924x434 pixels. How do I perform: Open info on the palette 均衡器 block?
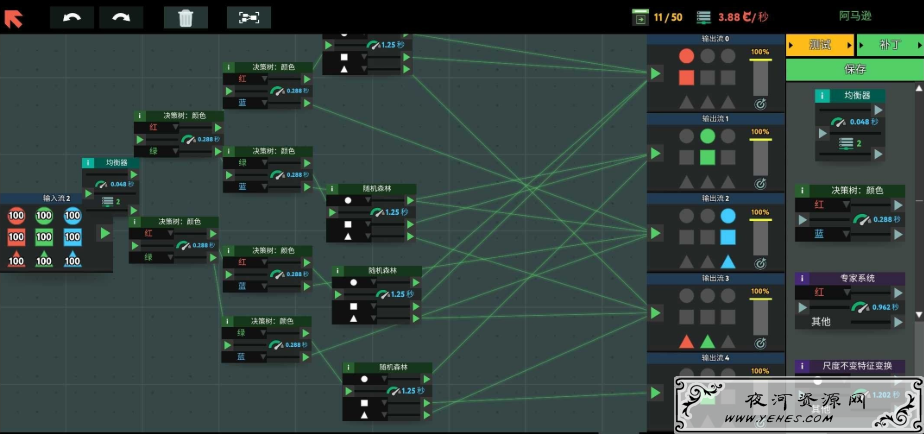click(x=821, y=96)
